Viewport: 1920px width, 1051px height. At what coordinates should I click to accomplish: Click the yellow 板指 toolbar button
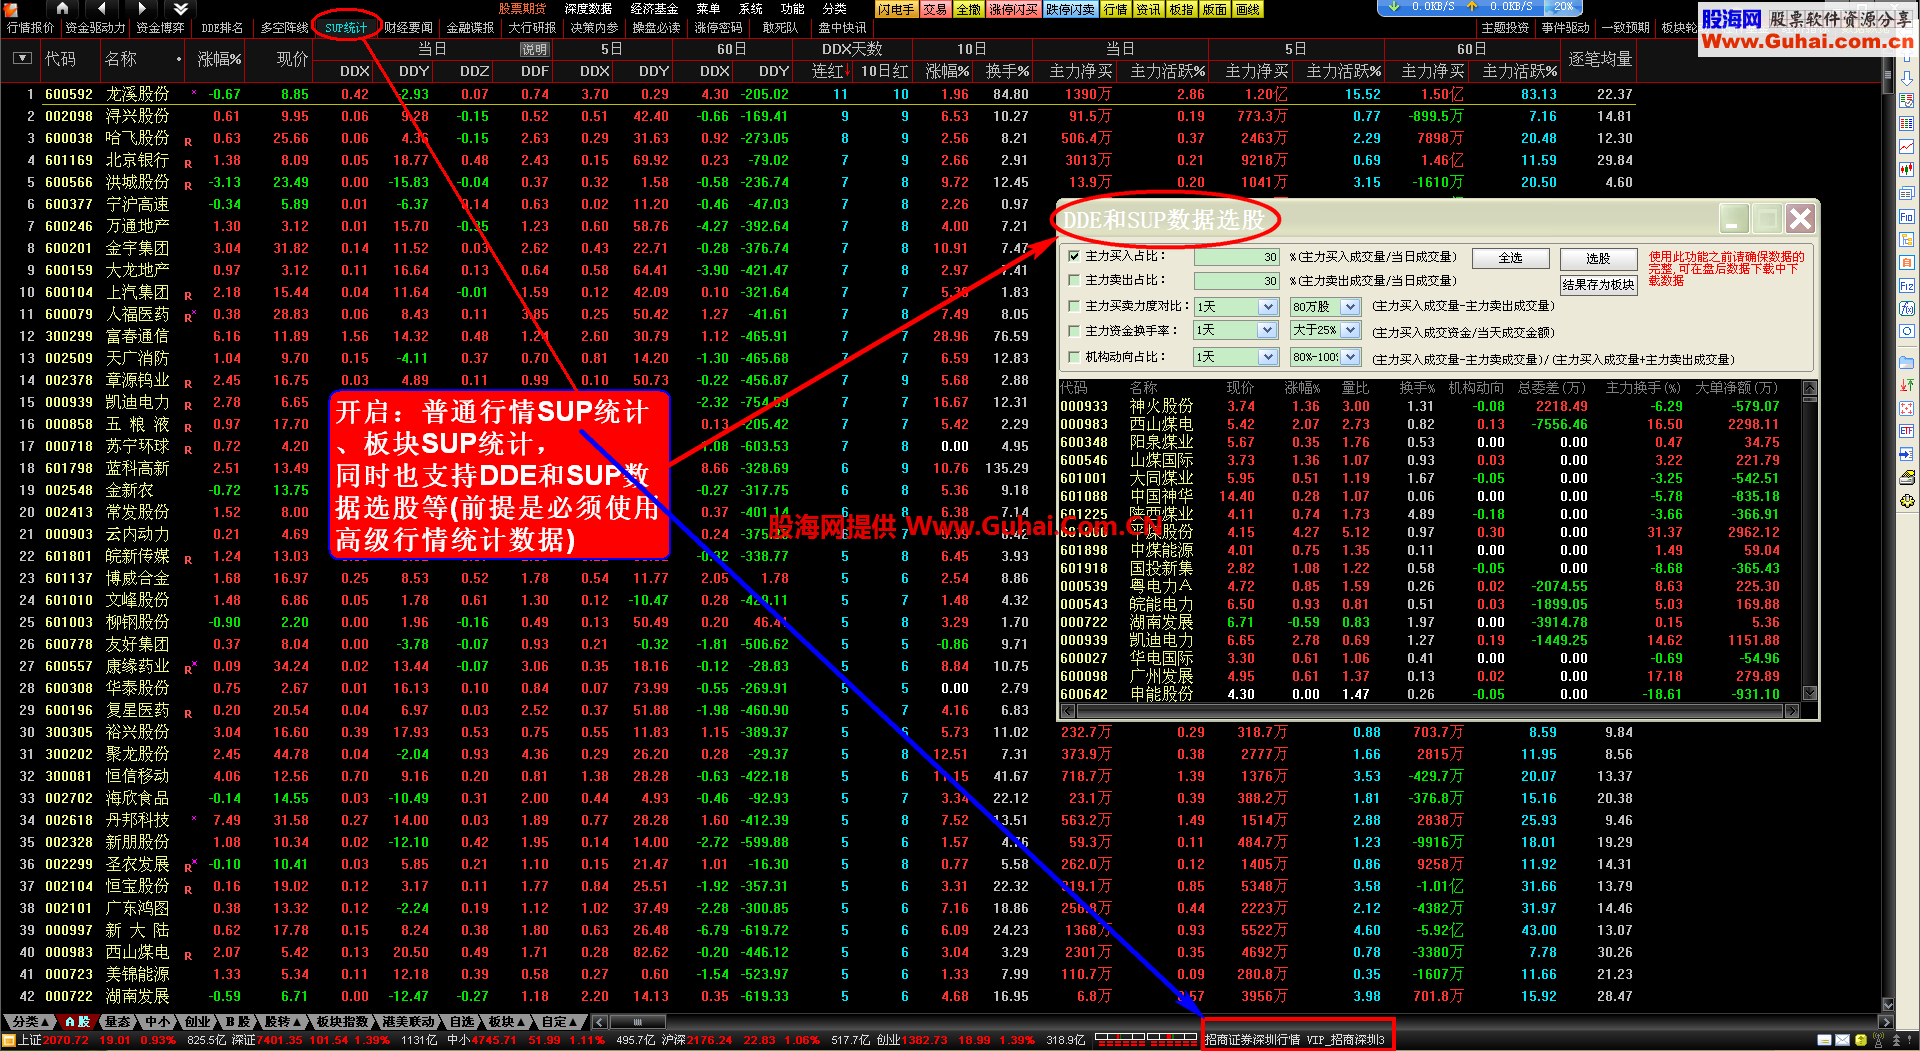[1181, 9]
